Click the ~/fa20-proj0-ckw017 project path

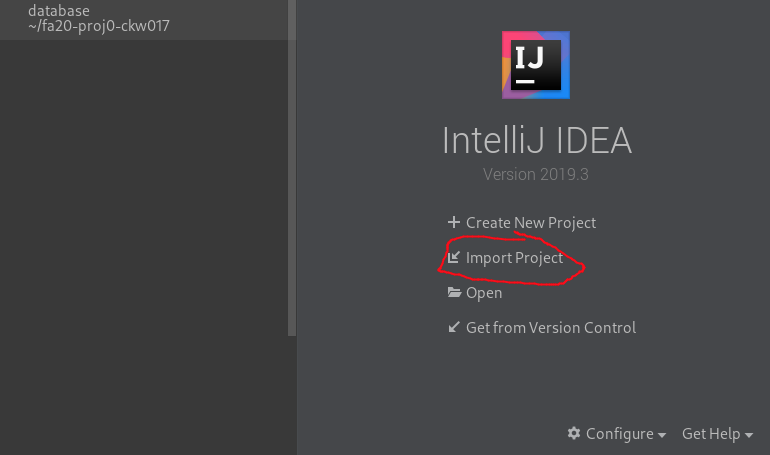(98, 26)
